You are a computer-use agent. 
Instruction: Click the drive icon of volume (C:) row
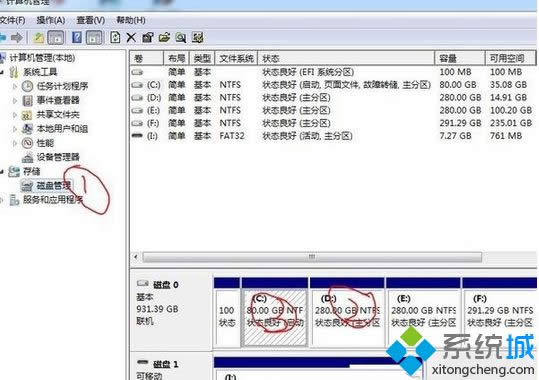137,85
